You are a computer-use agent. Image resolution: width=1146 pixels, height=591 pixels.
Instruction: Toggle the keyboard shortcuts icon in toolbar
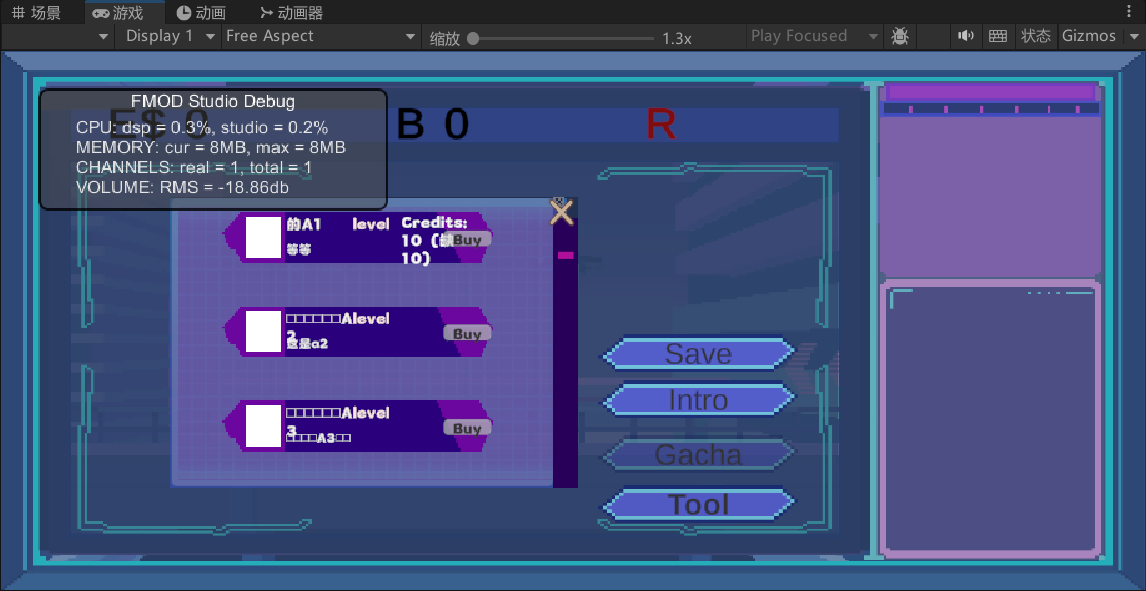click(x=997, y=36)
